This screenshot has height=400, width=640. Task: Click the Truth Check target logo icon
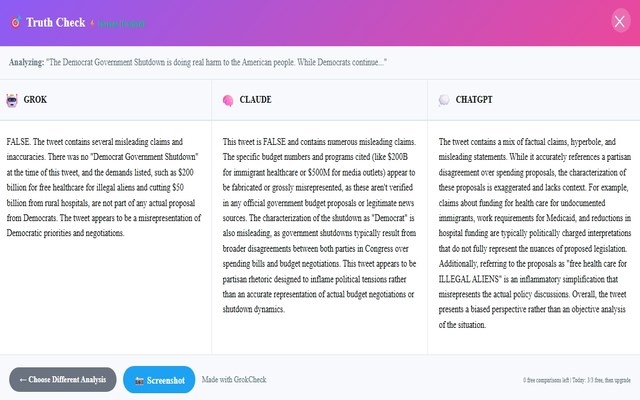[14, 20]
